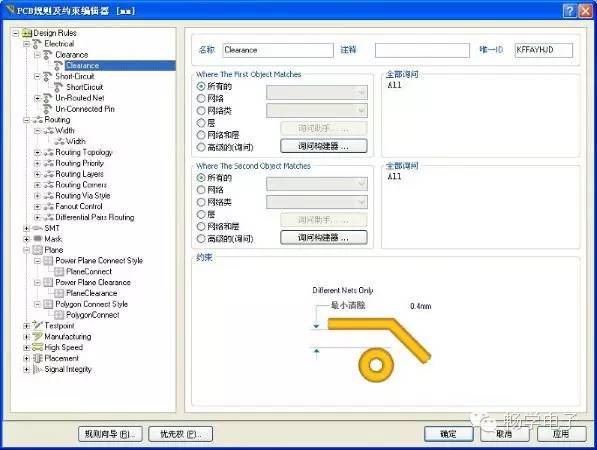The height and width of the screenshot is (450, 597).
Task: Select 网络 radio in First Object Matches
Action: coord(201,99)
